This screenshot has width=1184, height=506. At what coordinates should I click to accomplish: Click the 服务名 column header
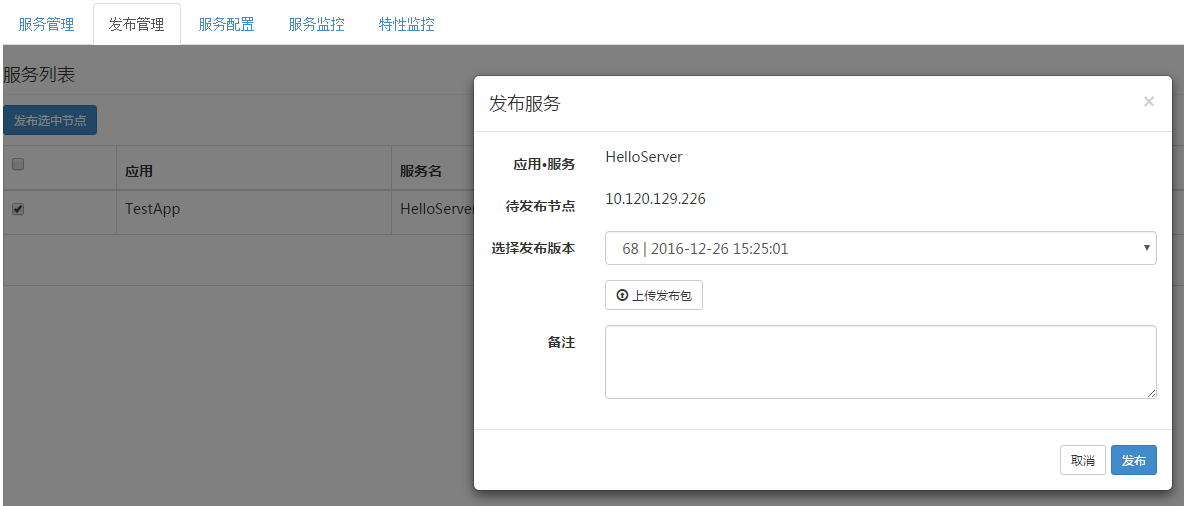(x=421, y=171)
